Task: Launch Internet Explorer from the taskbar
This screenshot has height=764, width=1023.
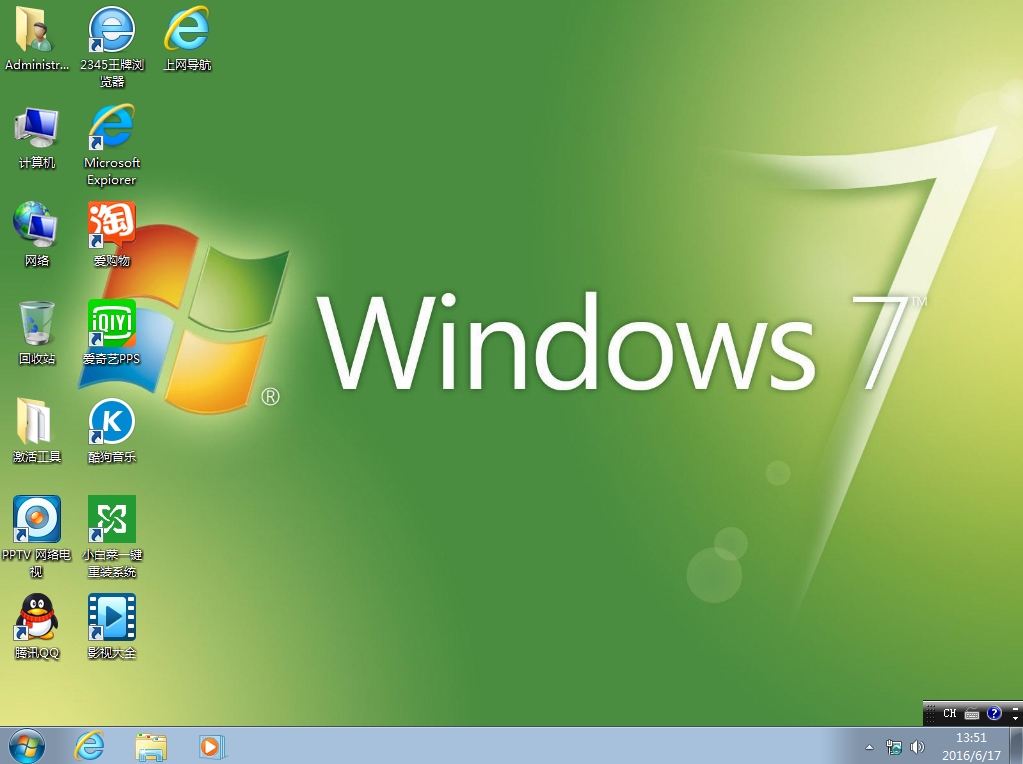Action: (89, 746)
